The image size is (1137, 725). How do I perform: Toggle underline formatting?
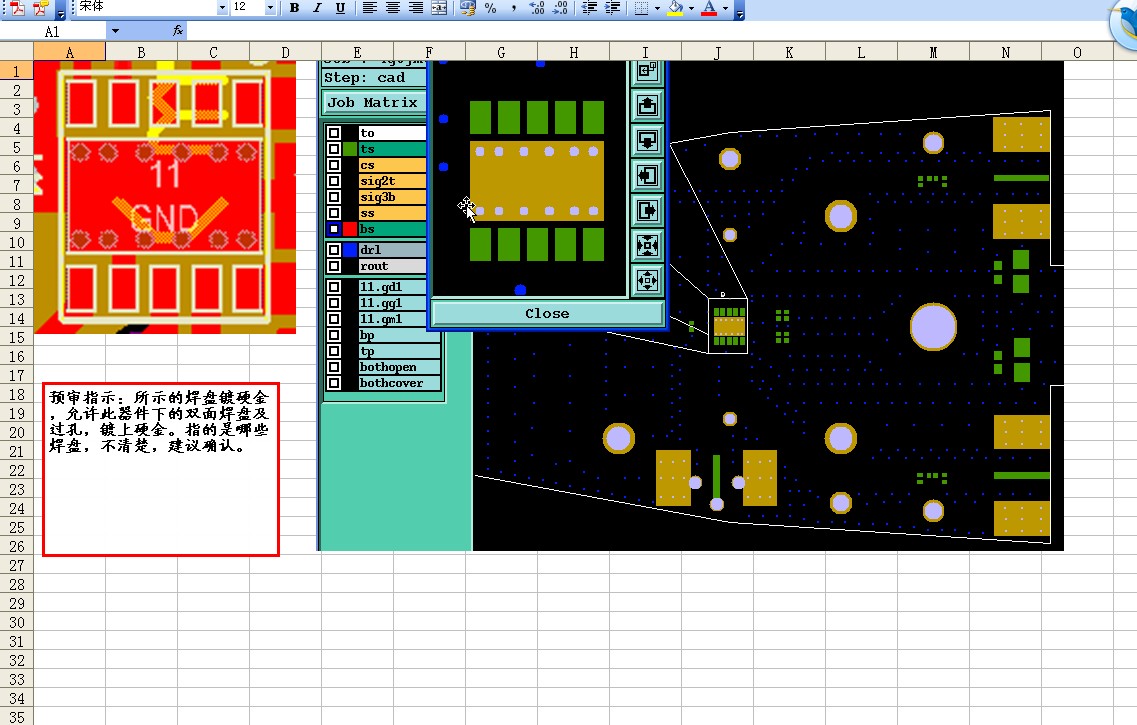click(340, 8)
